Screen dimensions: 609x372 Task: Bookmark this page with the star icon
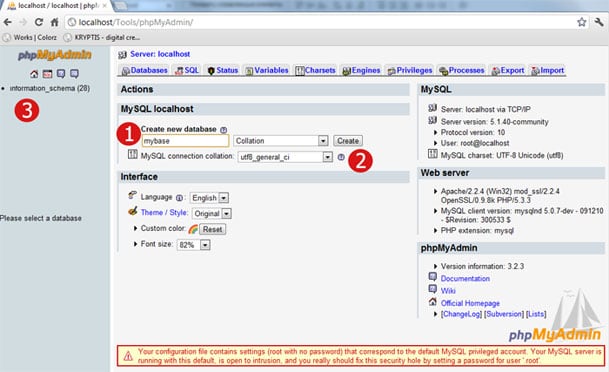pyautogui.click(x=581, y=22)
